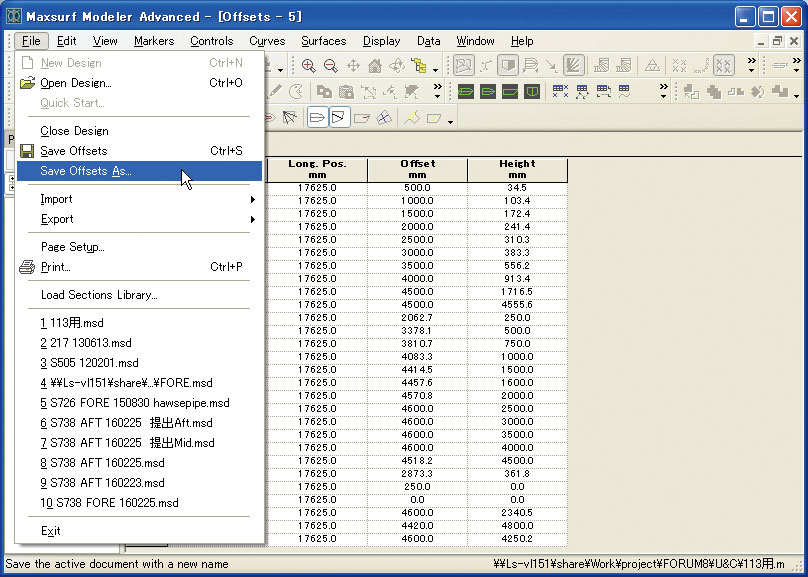Toggle the highlighted markers display button
The image size is (808, 577).
point(724,66)
